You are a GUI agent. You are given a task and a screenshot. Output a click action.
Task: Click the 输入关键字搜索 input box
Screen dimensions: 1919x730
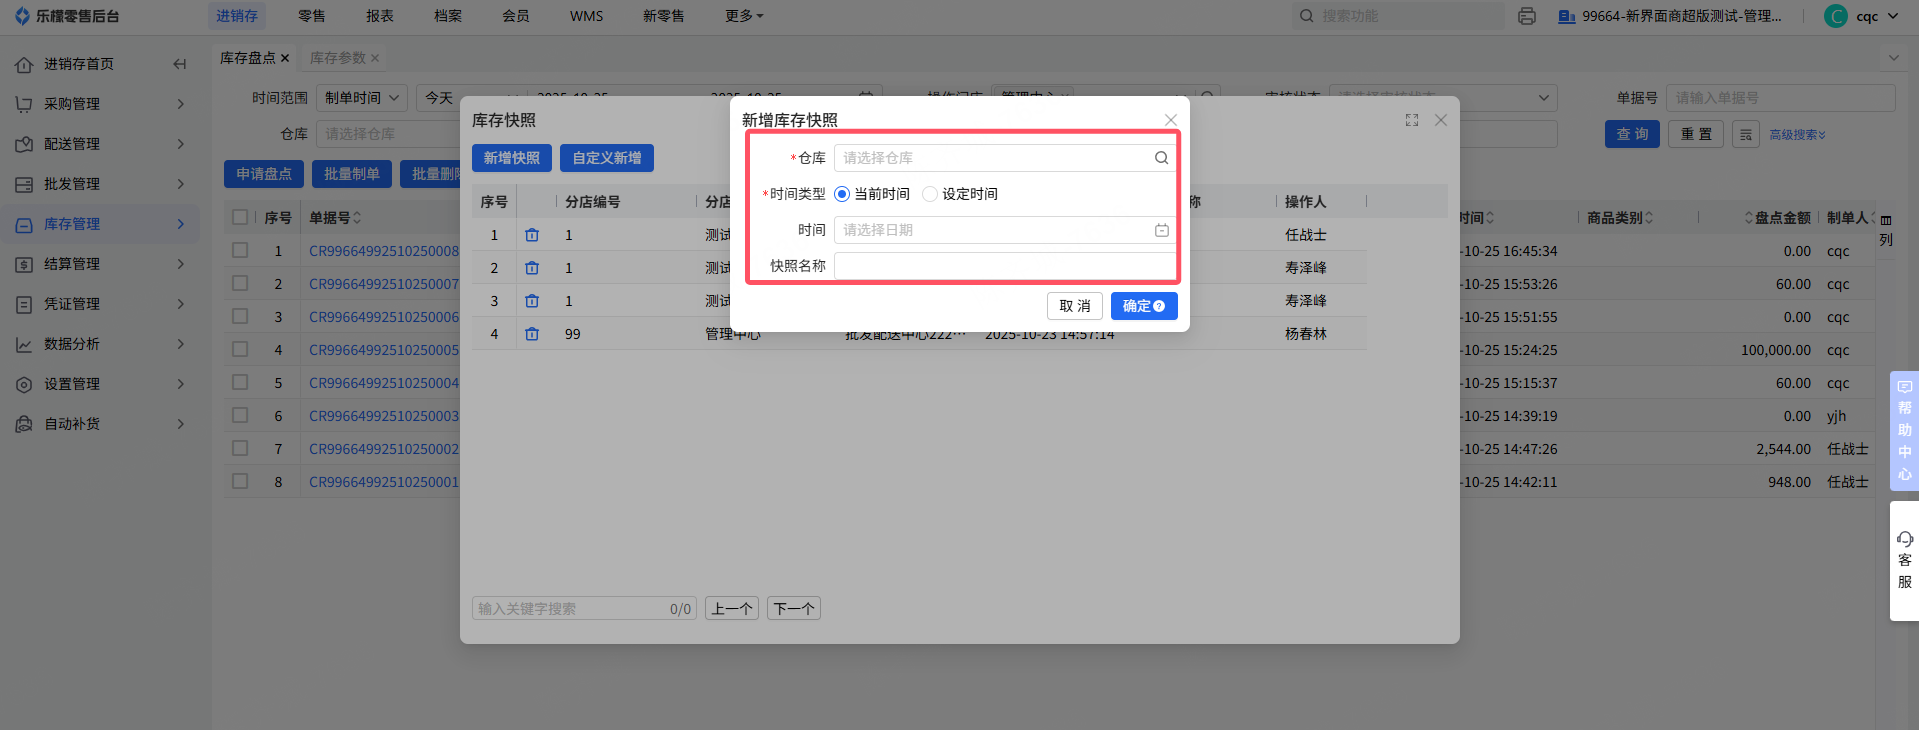coord(583,608)
